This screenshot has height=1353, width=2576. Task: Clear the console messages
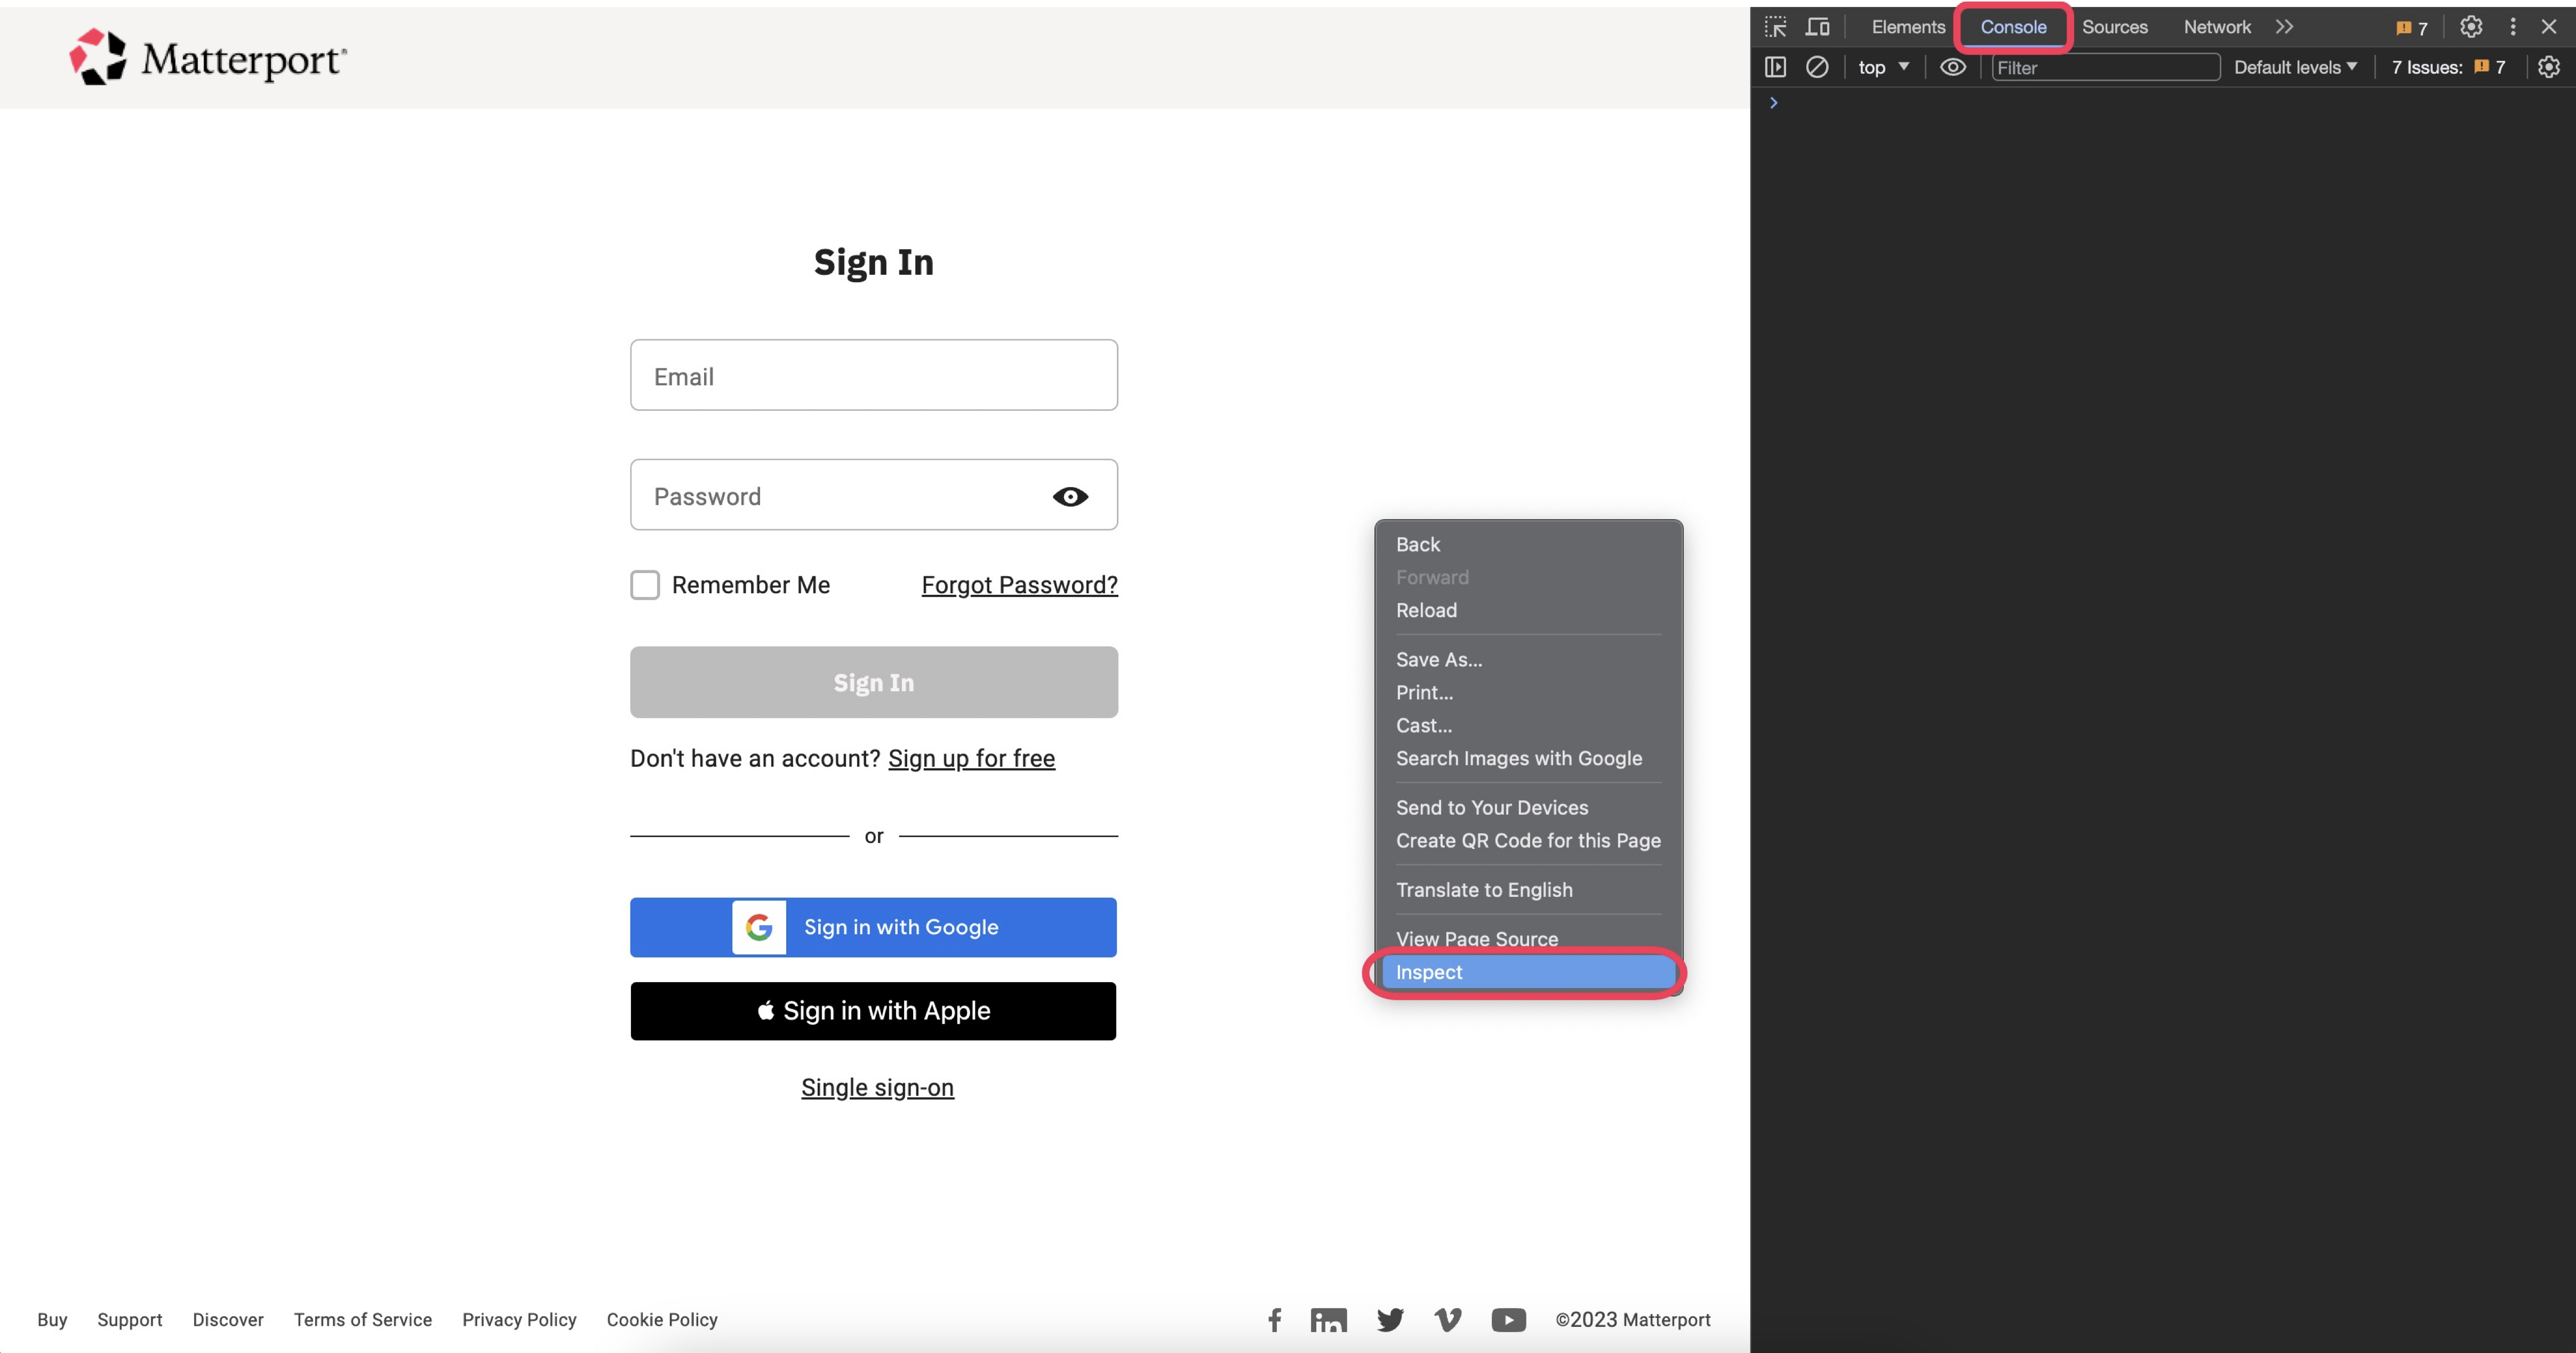pyautogui.click(x=1818, y=67)
